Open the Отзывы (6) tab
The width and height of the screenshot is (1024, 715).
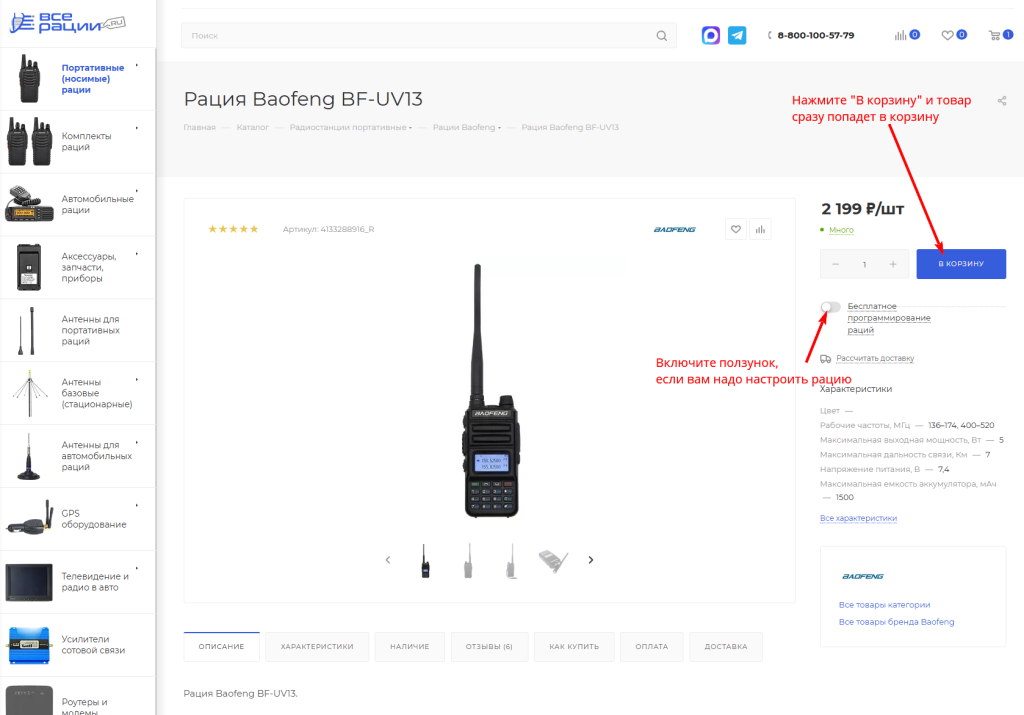tap(489, 647)
